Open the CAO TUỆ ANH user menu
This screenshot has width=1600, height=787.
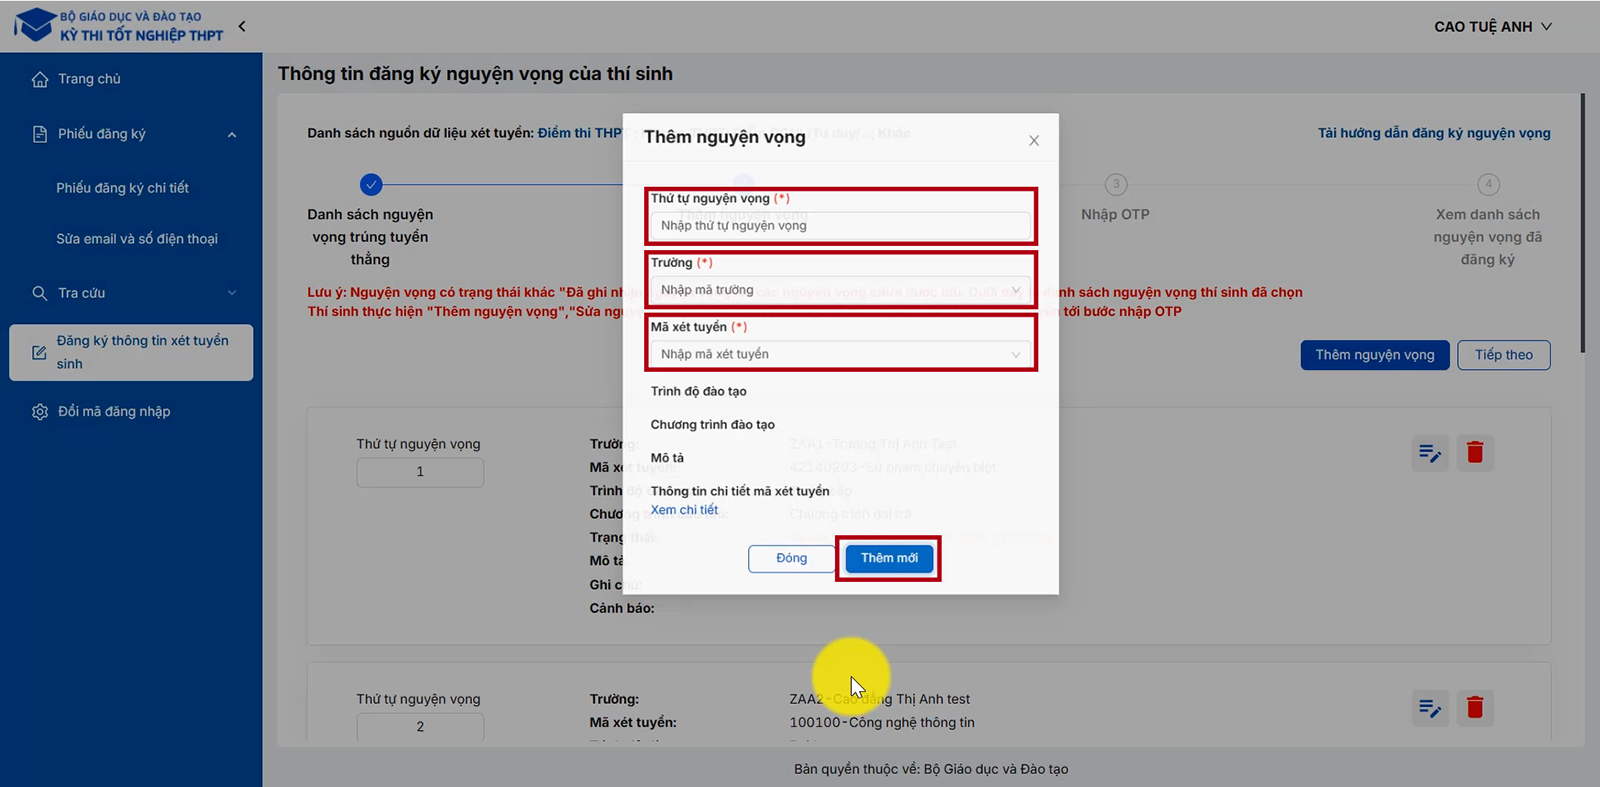(x=1492, y=27)
